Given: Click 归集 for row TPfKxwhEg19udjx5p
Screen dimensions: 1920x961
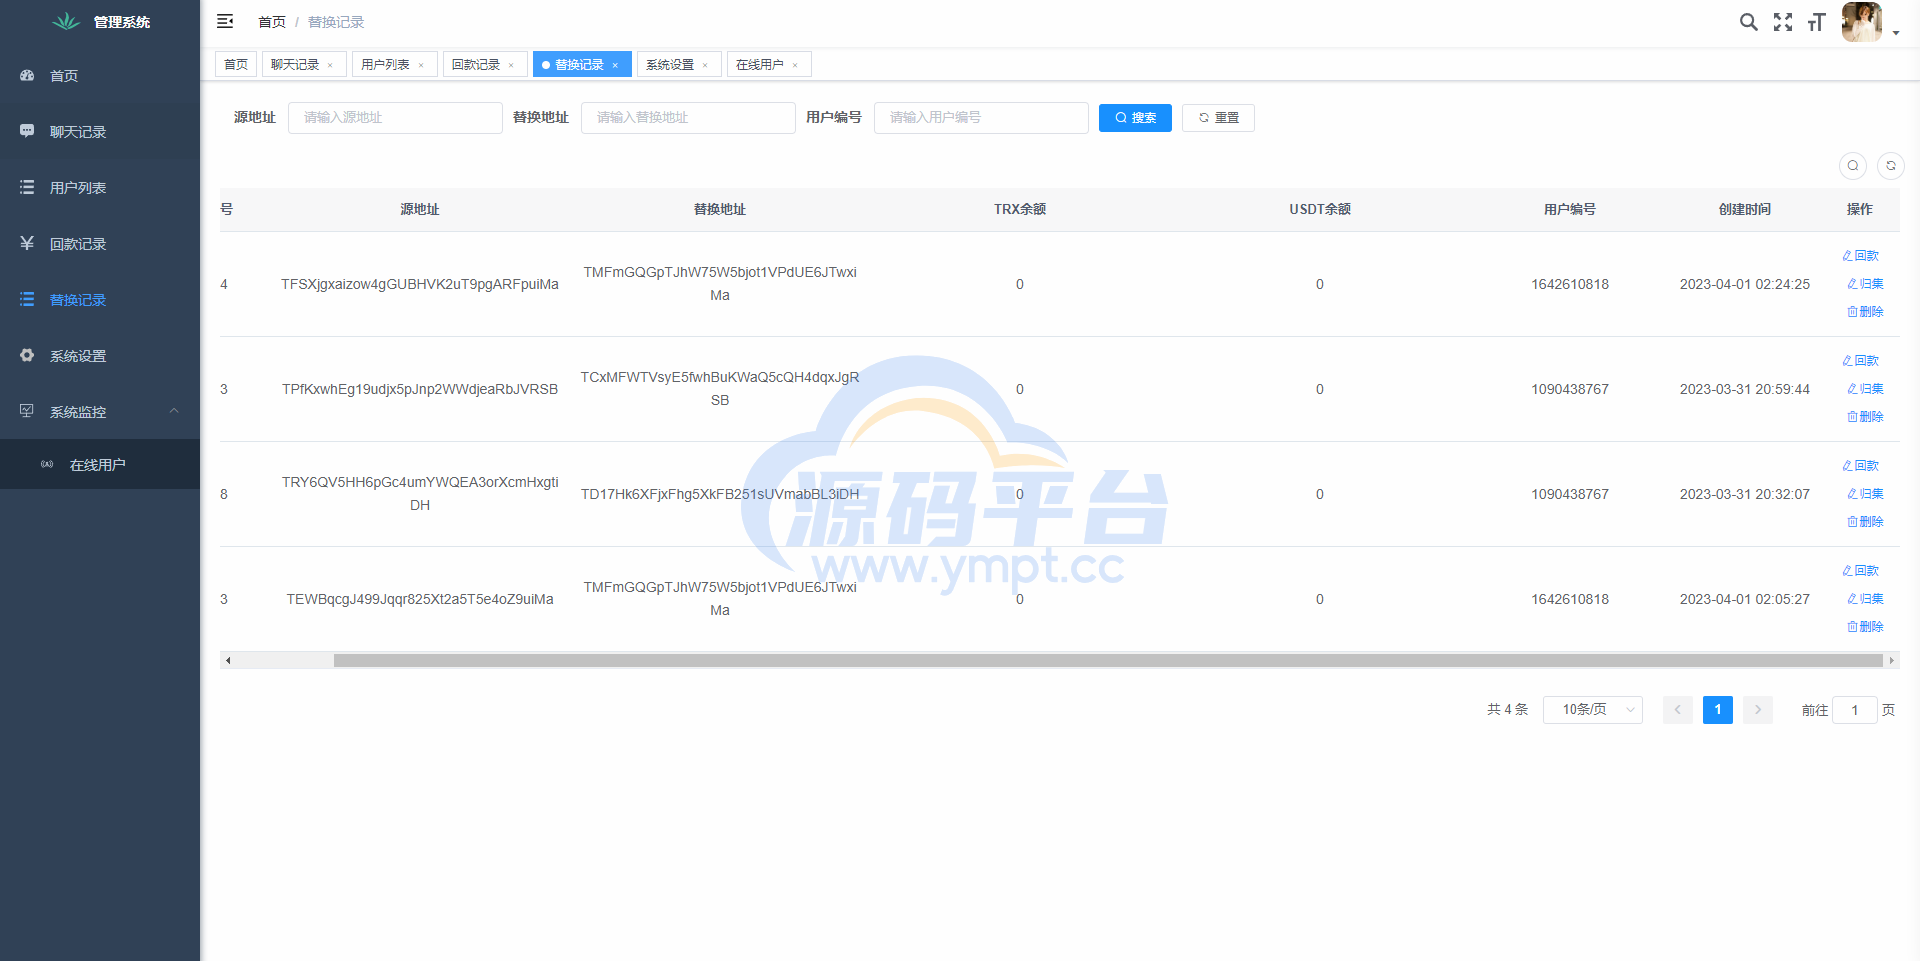Looking at the screenshot, I should click(1865, 389).
